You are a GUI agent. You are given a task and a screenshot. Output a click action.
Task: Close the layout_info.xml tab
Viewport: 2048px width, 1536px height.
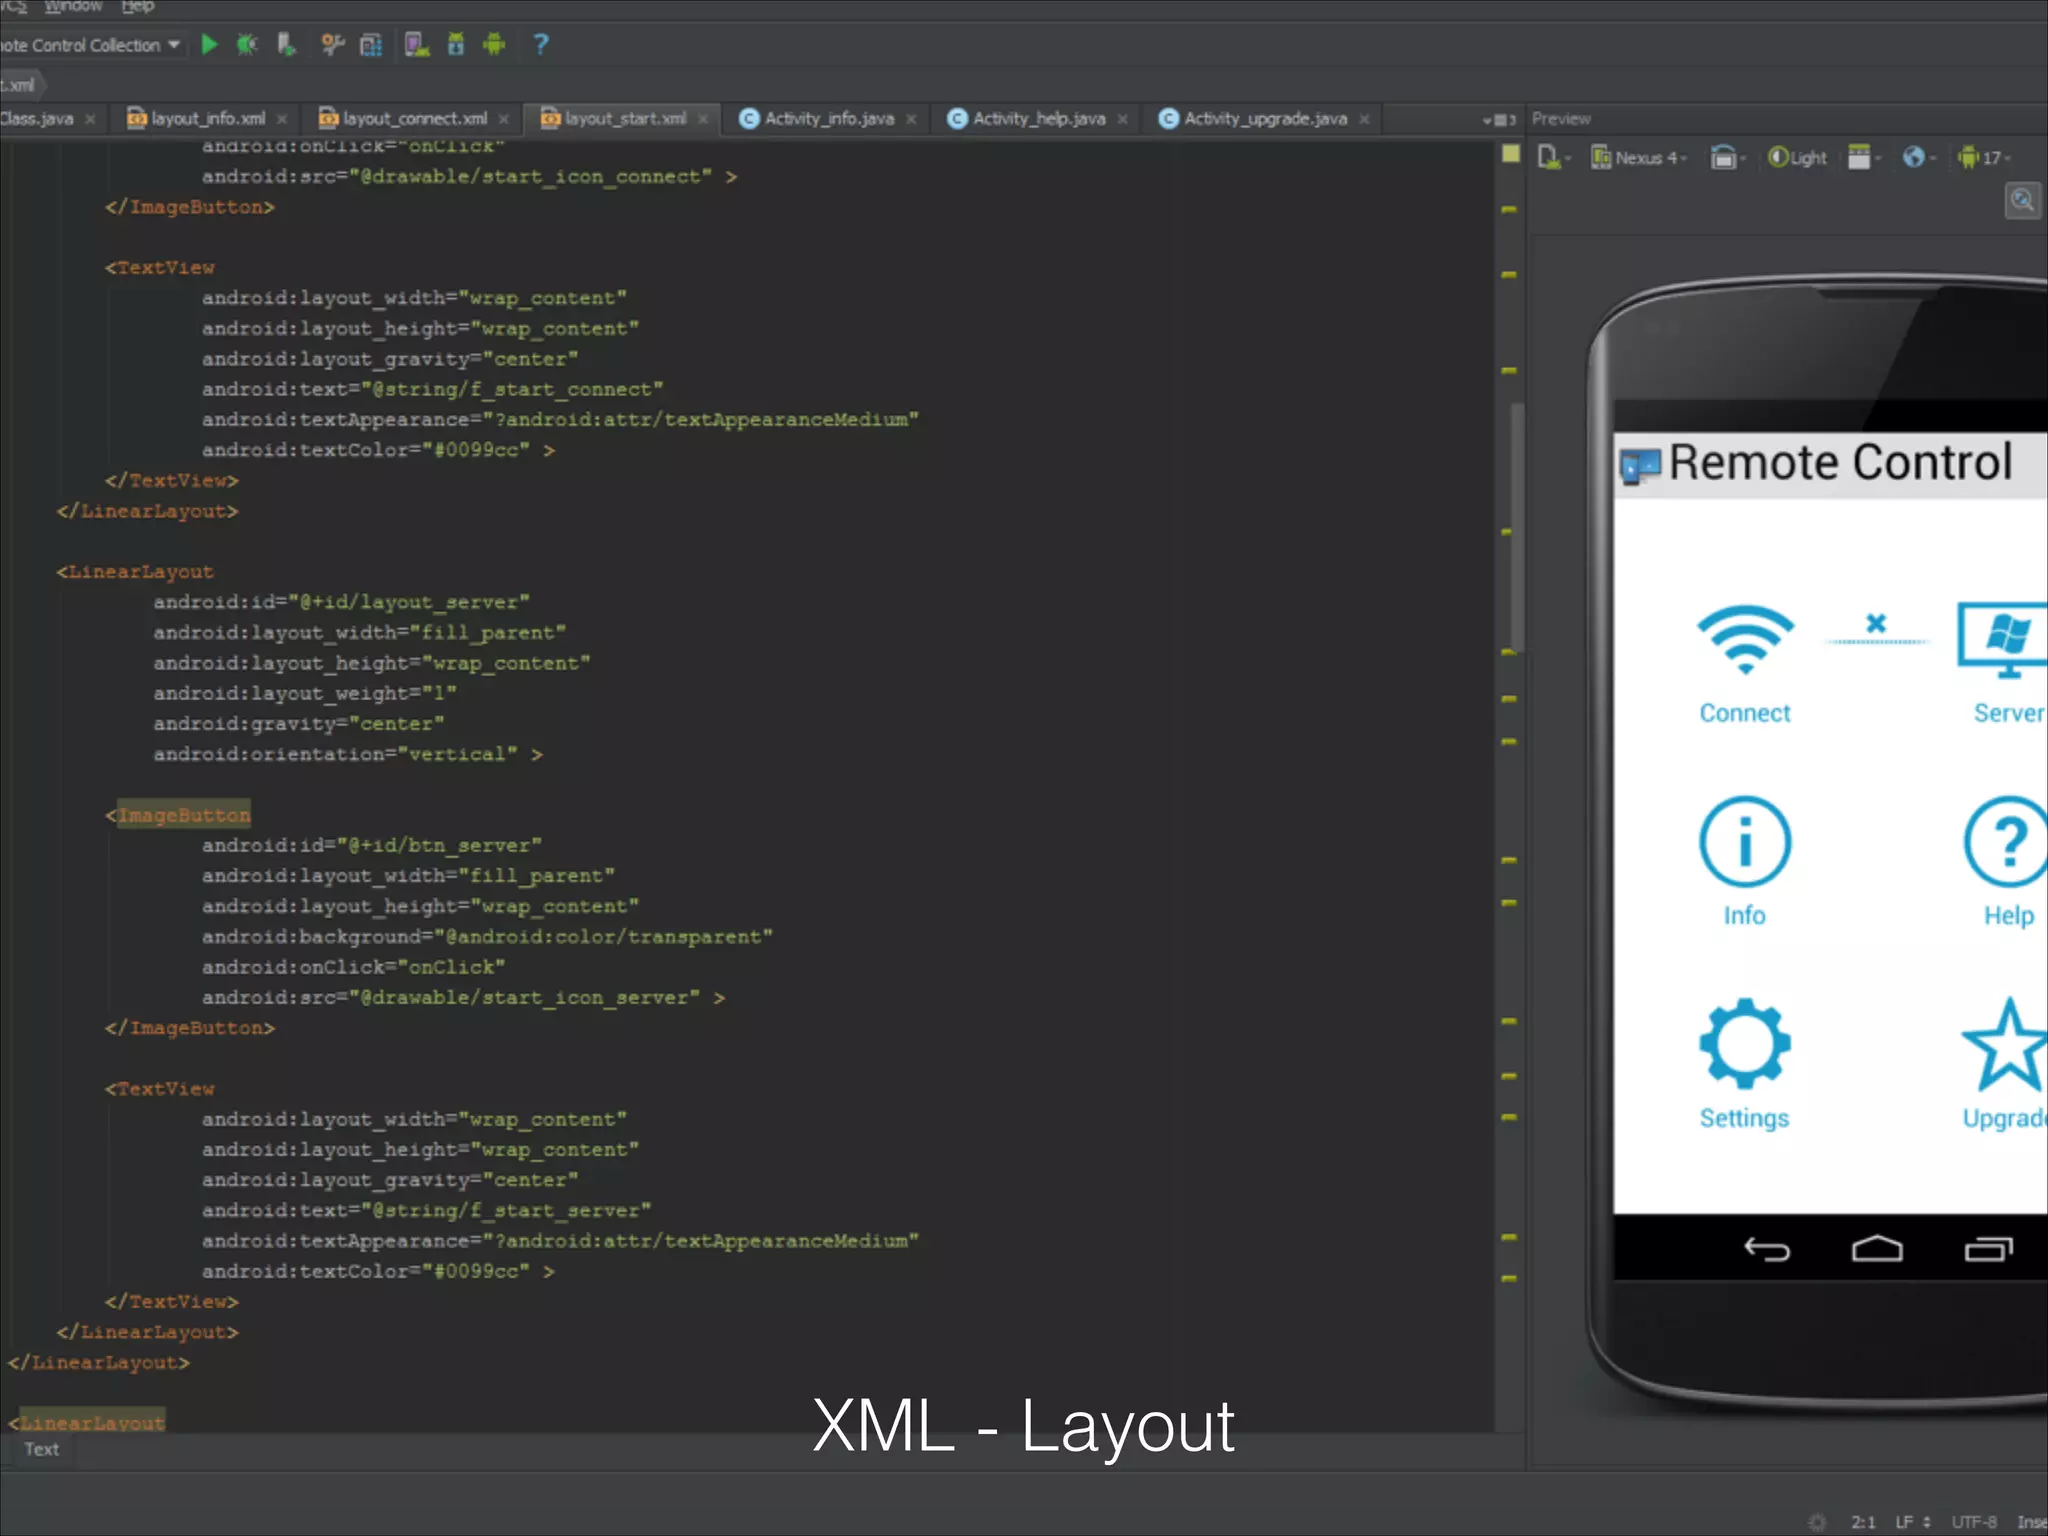(282, 119)
